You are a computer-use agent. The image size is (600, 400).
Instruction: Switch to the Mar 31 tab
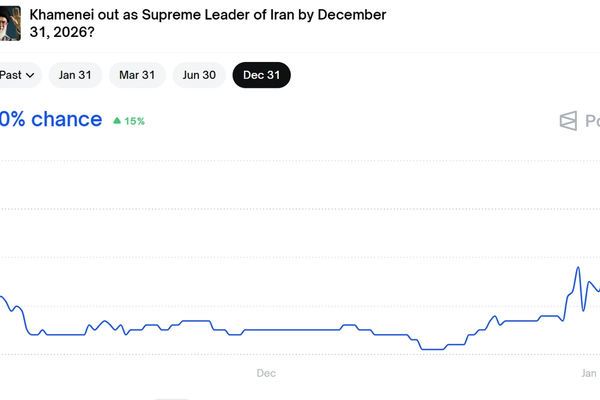[x=137, y=74]
